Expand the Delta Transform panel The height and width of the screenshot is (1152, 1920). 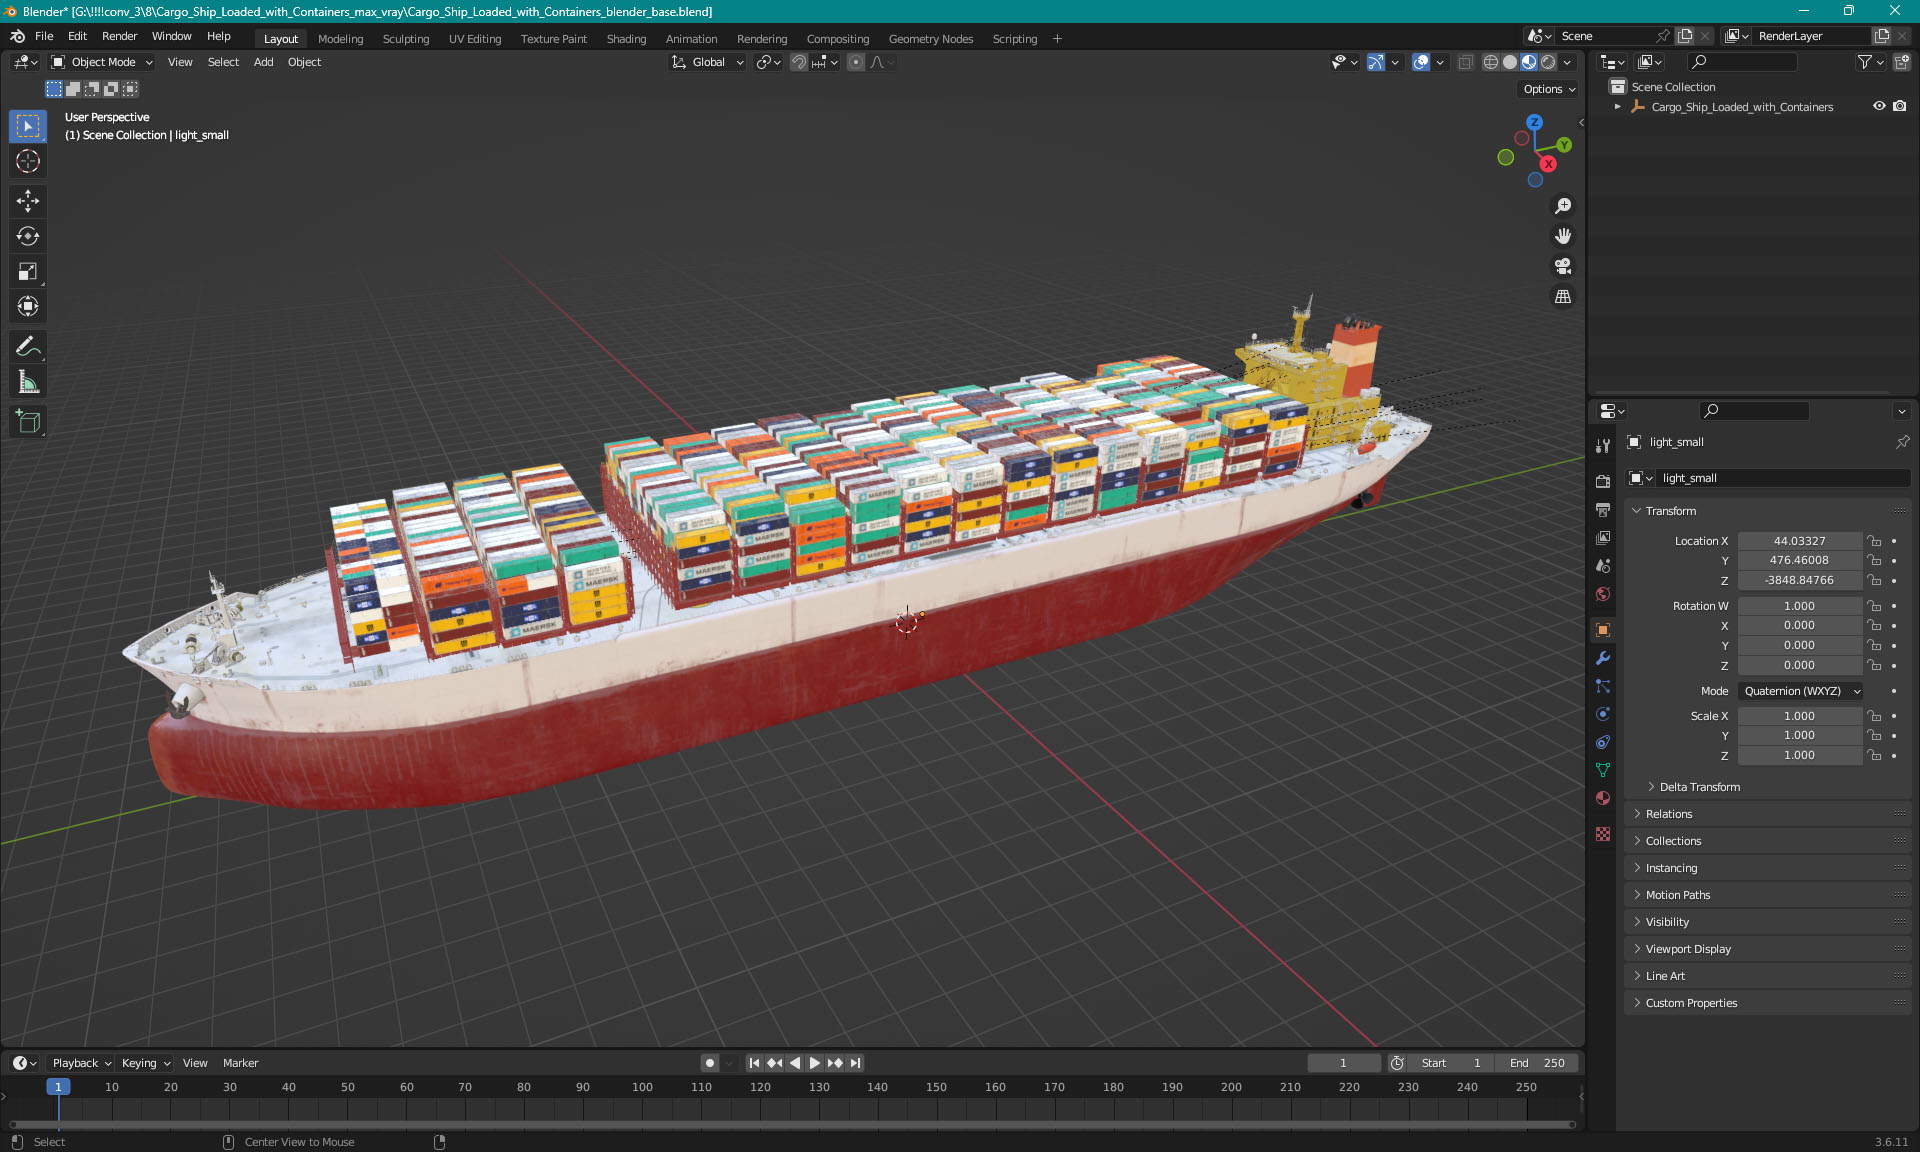[x=1700, y=787]
